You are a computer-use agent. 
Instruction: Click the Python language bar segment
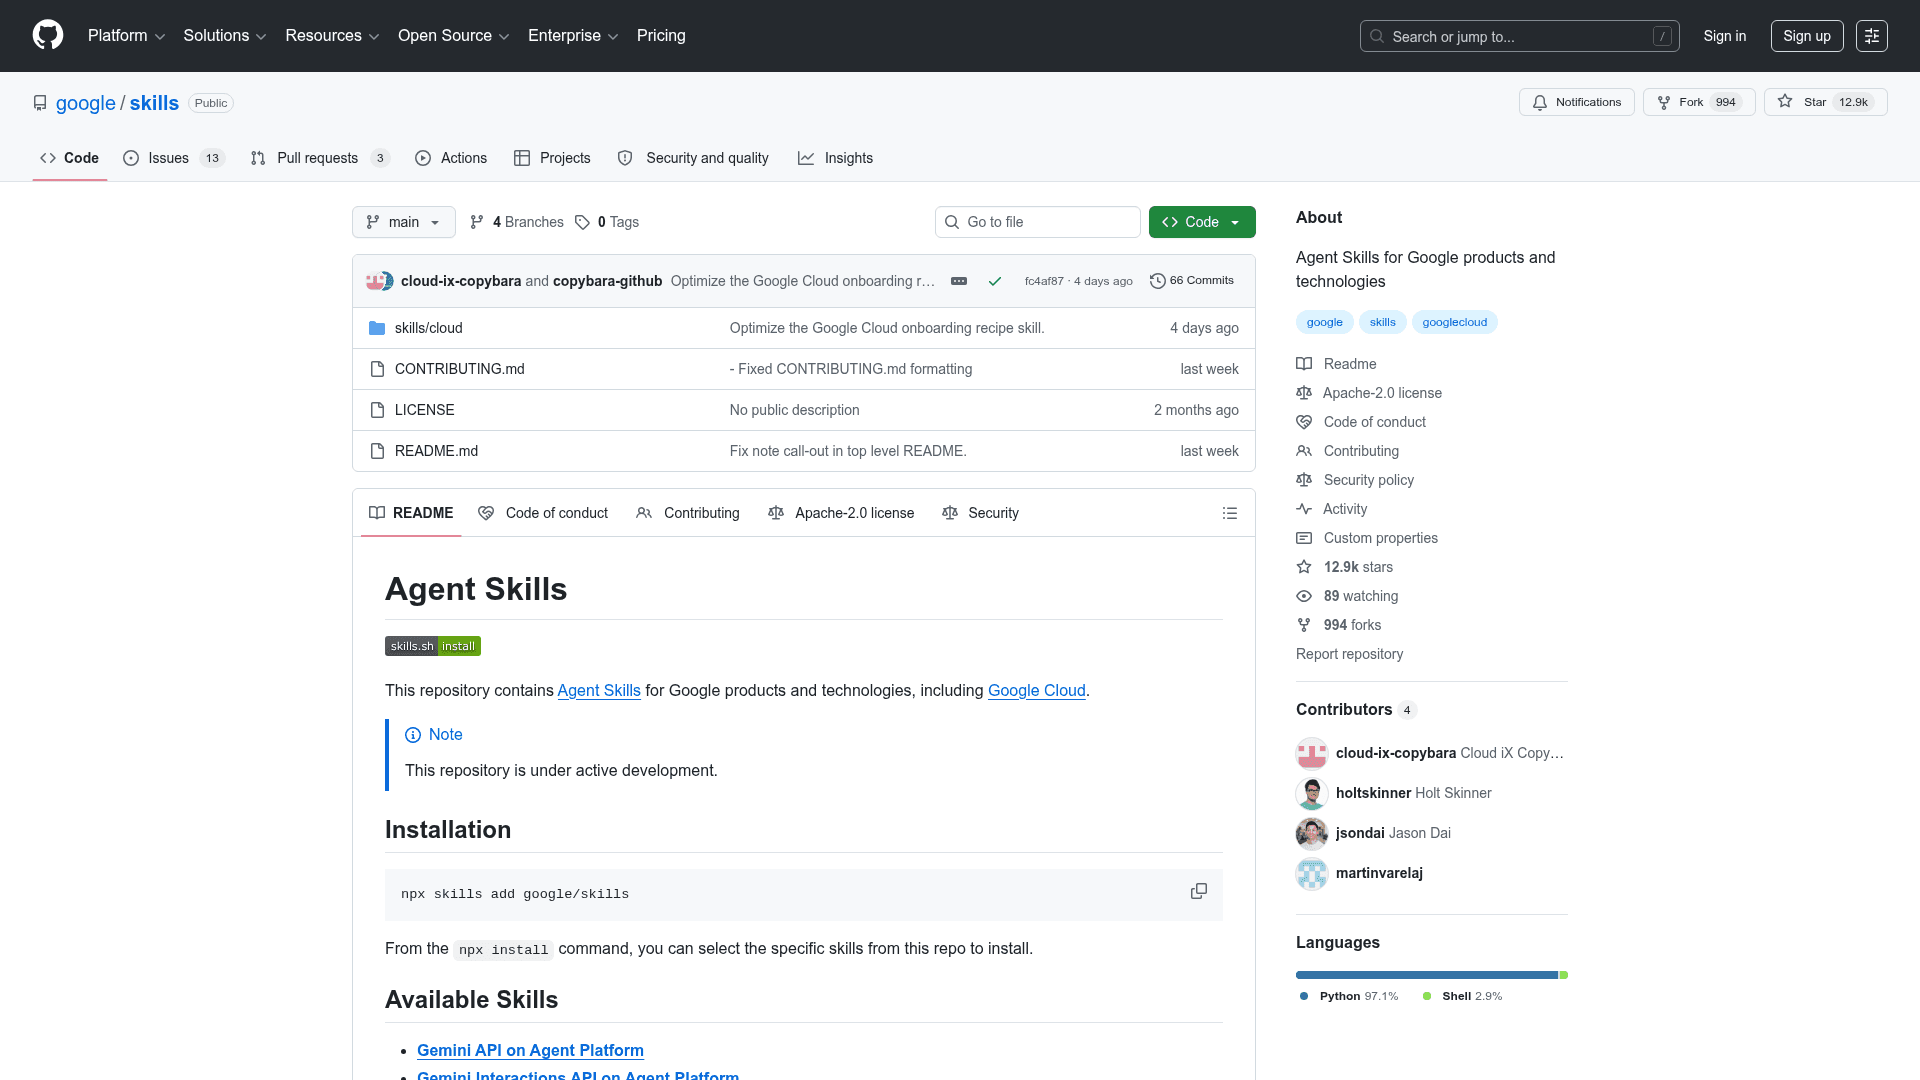pos(1427,975)
